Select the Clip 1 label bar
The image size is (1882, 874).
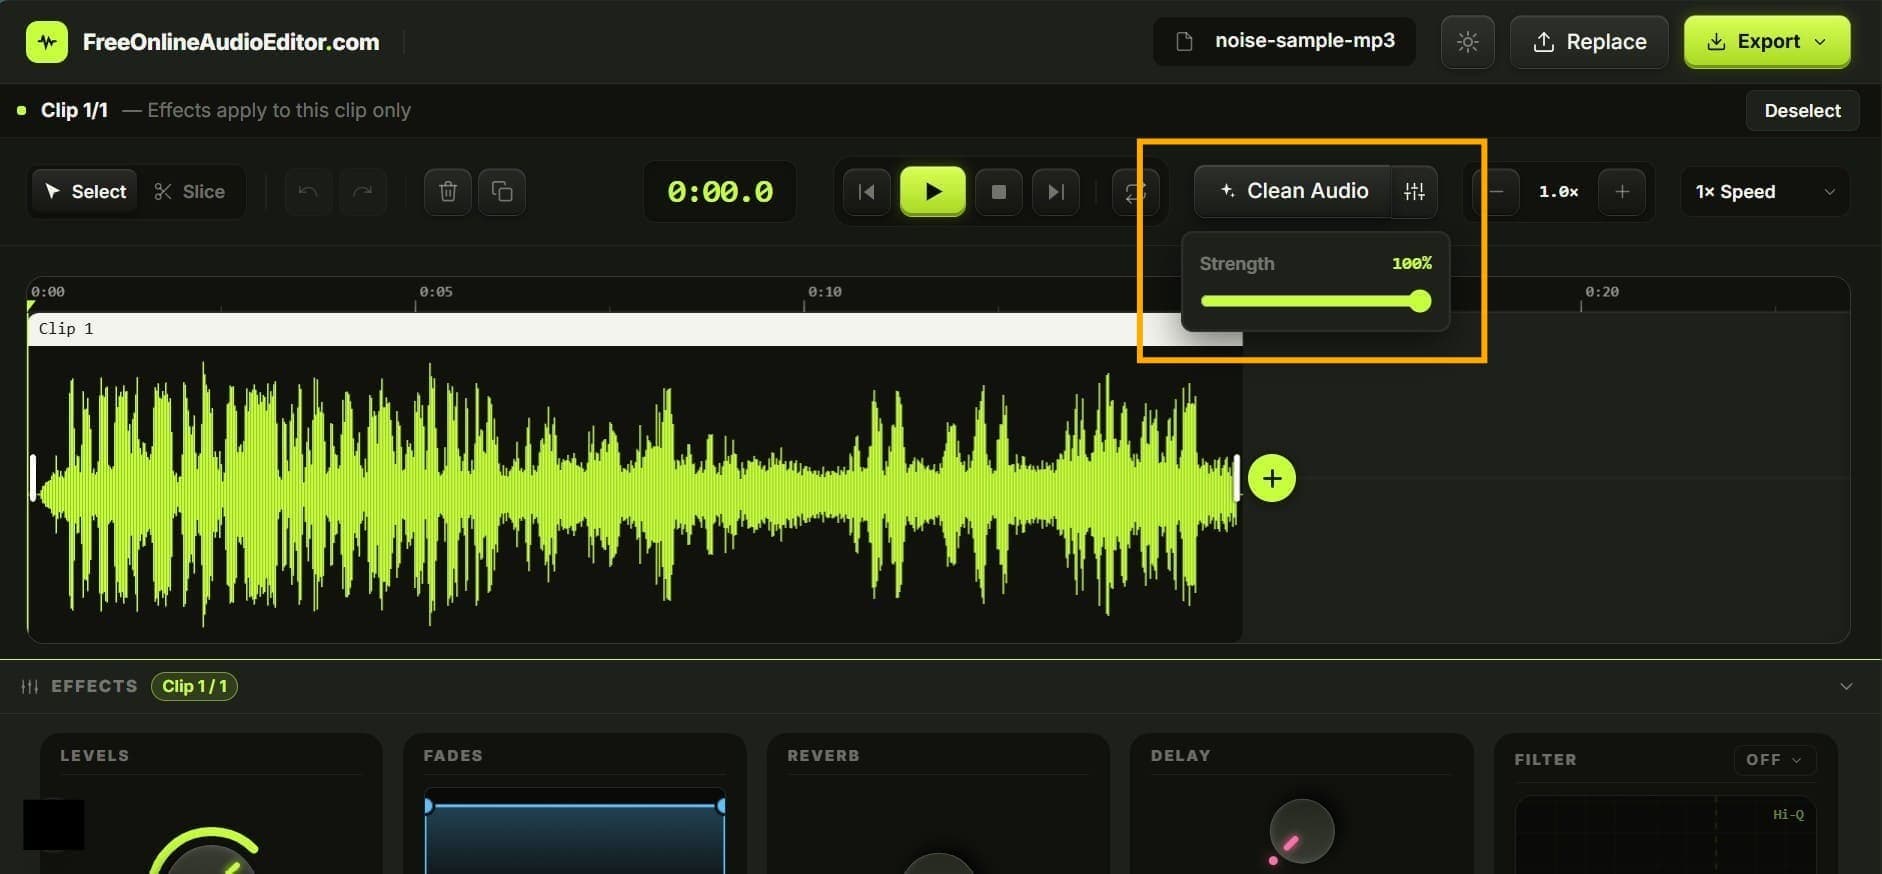coord(634,329)
